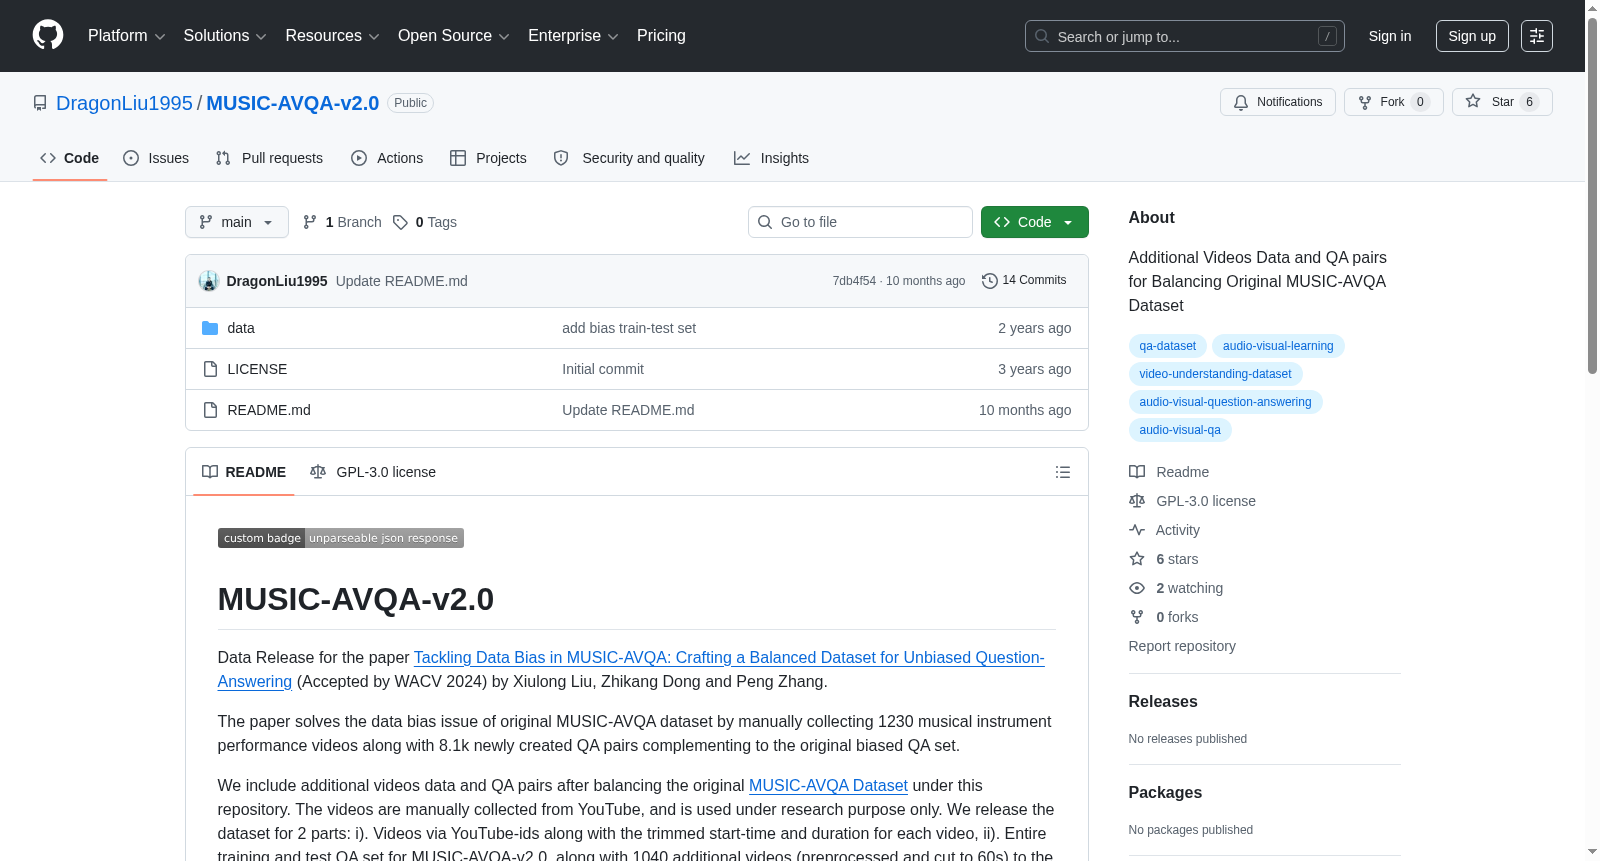Click the commits history clock icon

990,281
